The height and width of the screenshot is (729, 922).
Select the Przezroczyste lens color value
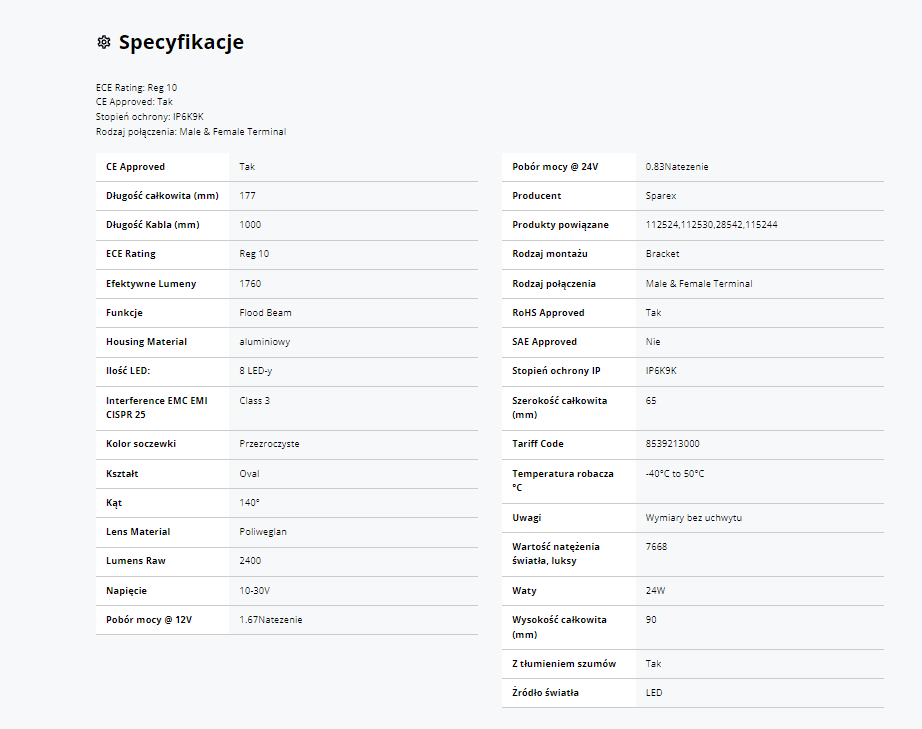coord(269,444)
